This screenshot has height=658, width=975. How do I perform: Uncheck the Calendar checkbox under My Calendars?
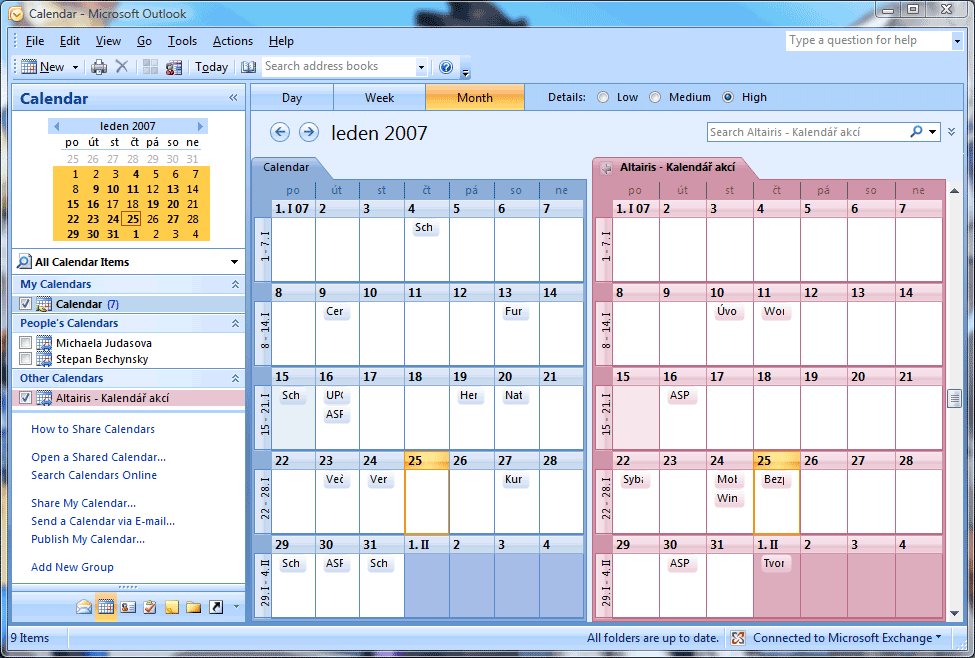coord(25,304)
